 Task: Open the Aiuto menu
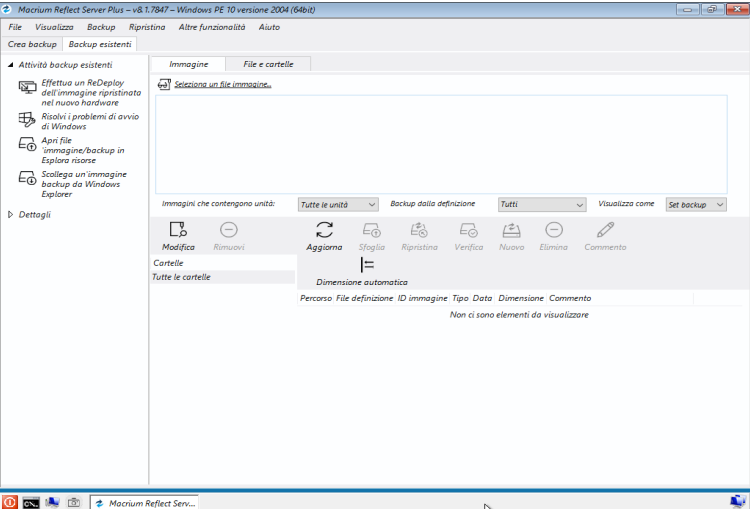[x=269, y=27]
